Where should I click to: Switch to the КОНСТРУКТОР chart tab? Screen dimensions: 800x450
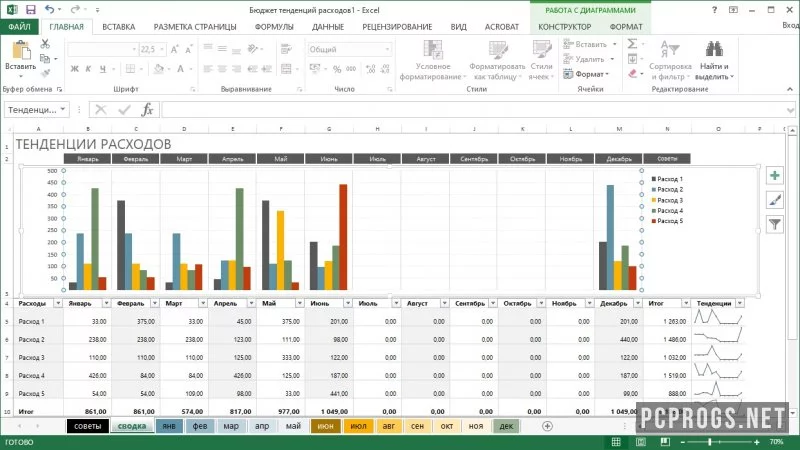click(564, 27)
